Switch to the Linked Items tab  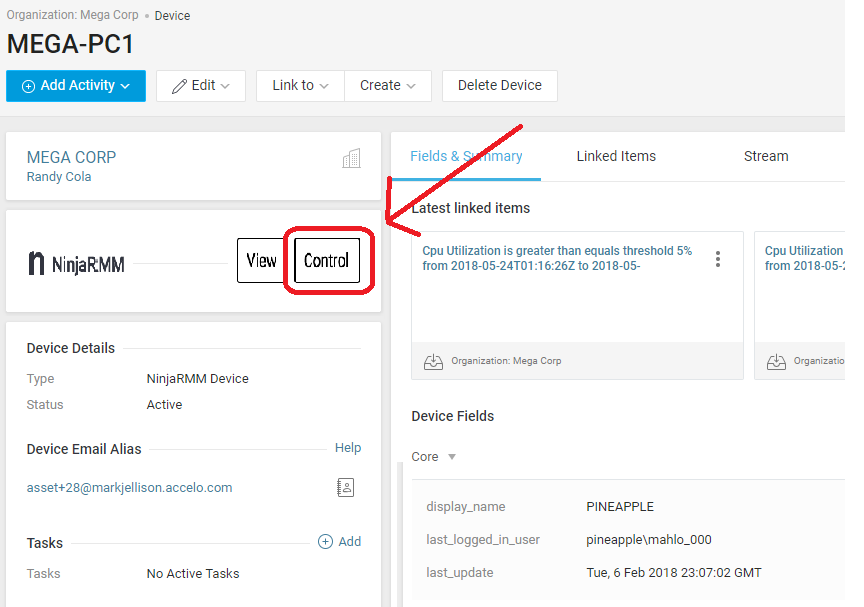[616, 156]
